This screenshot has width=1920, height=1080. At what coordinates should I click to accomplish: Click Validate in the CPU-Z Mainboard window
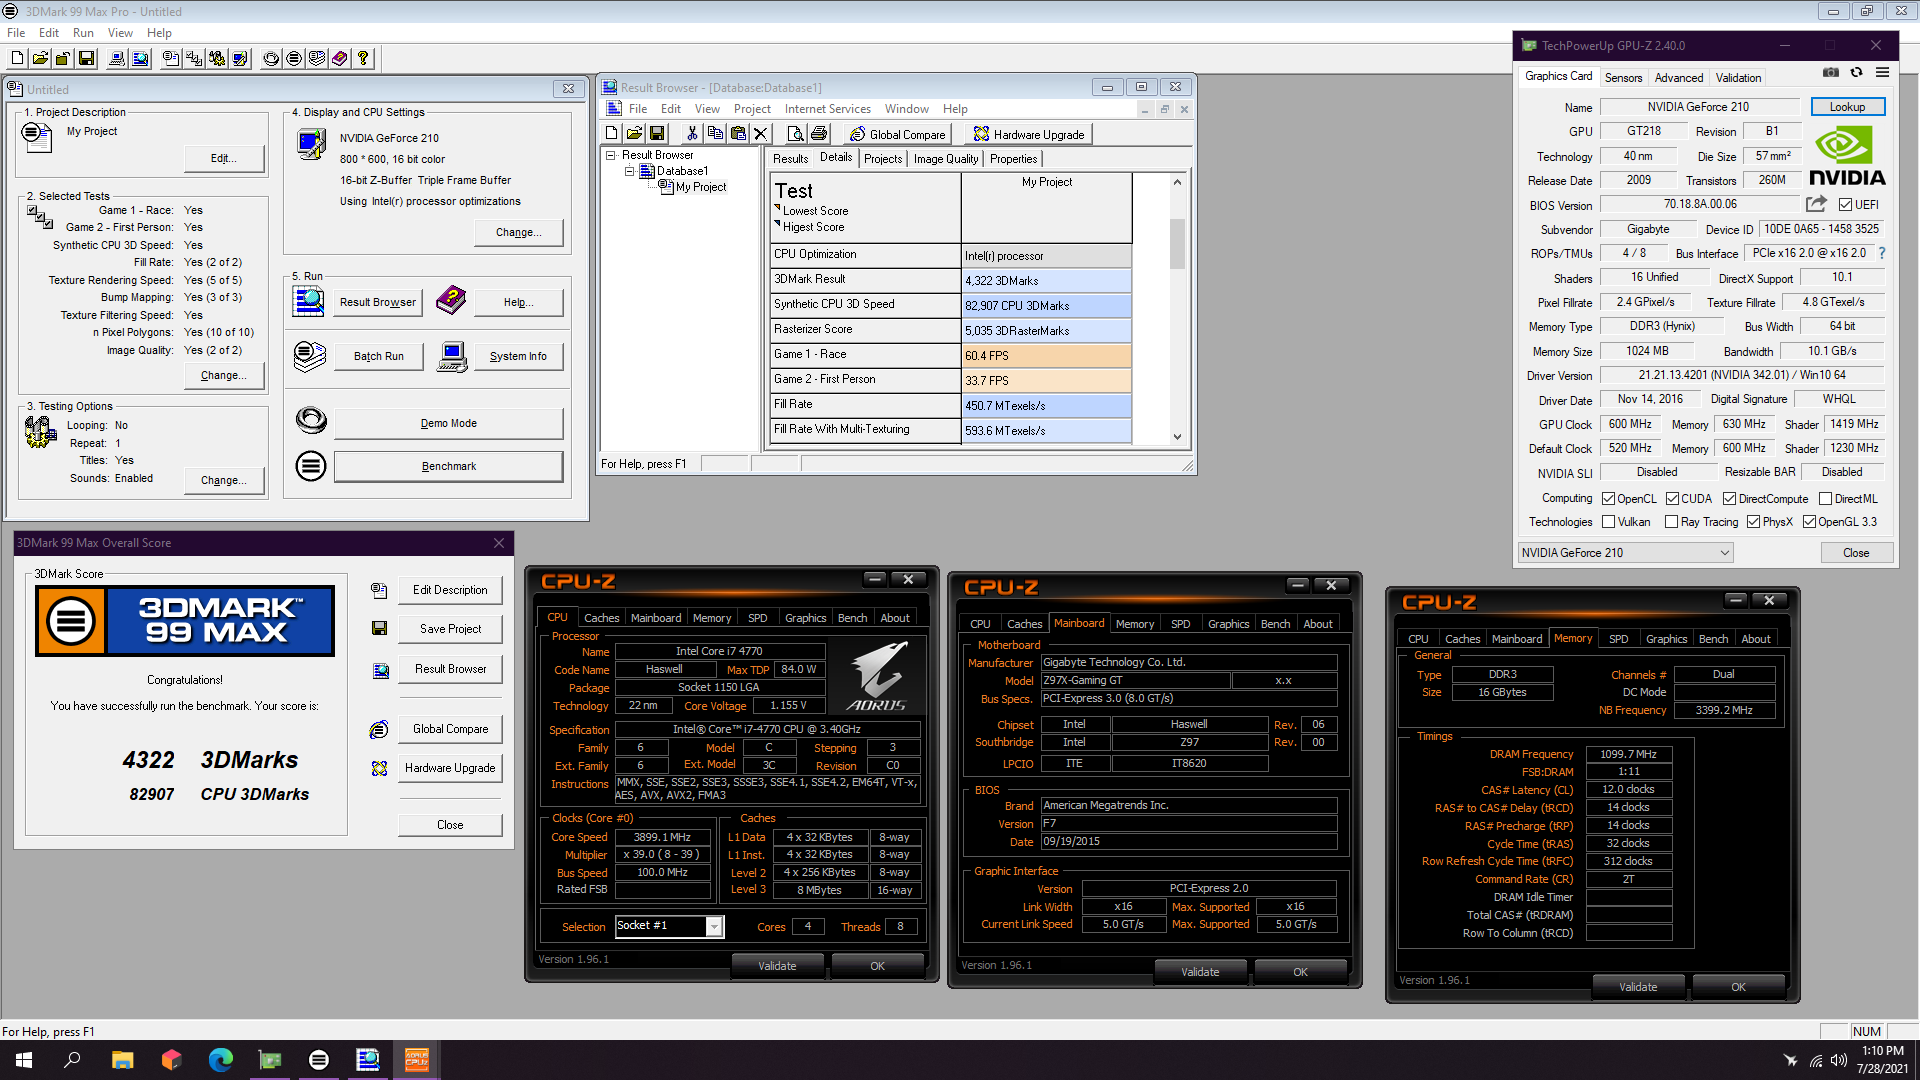1200,972
